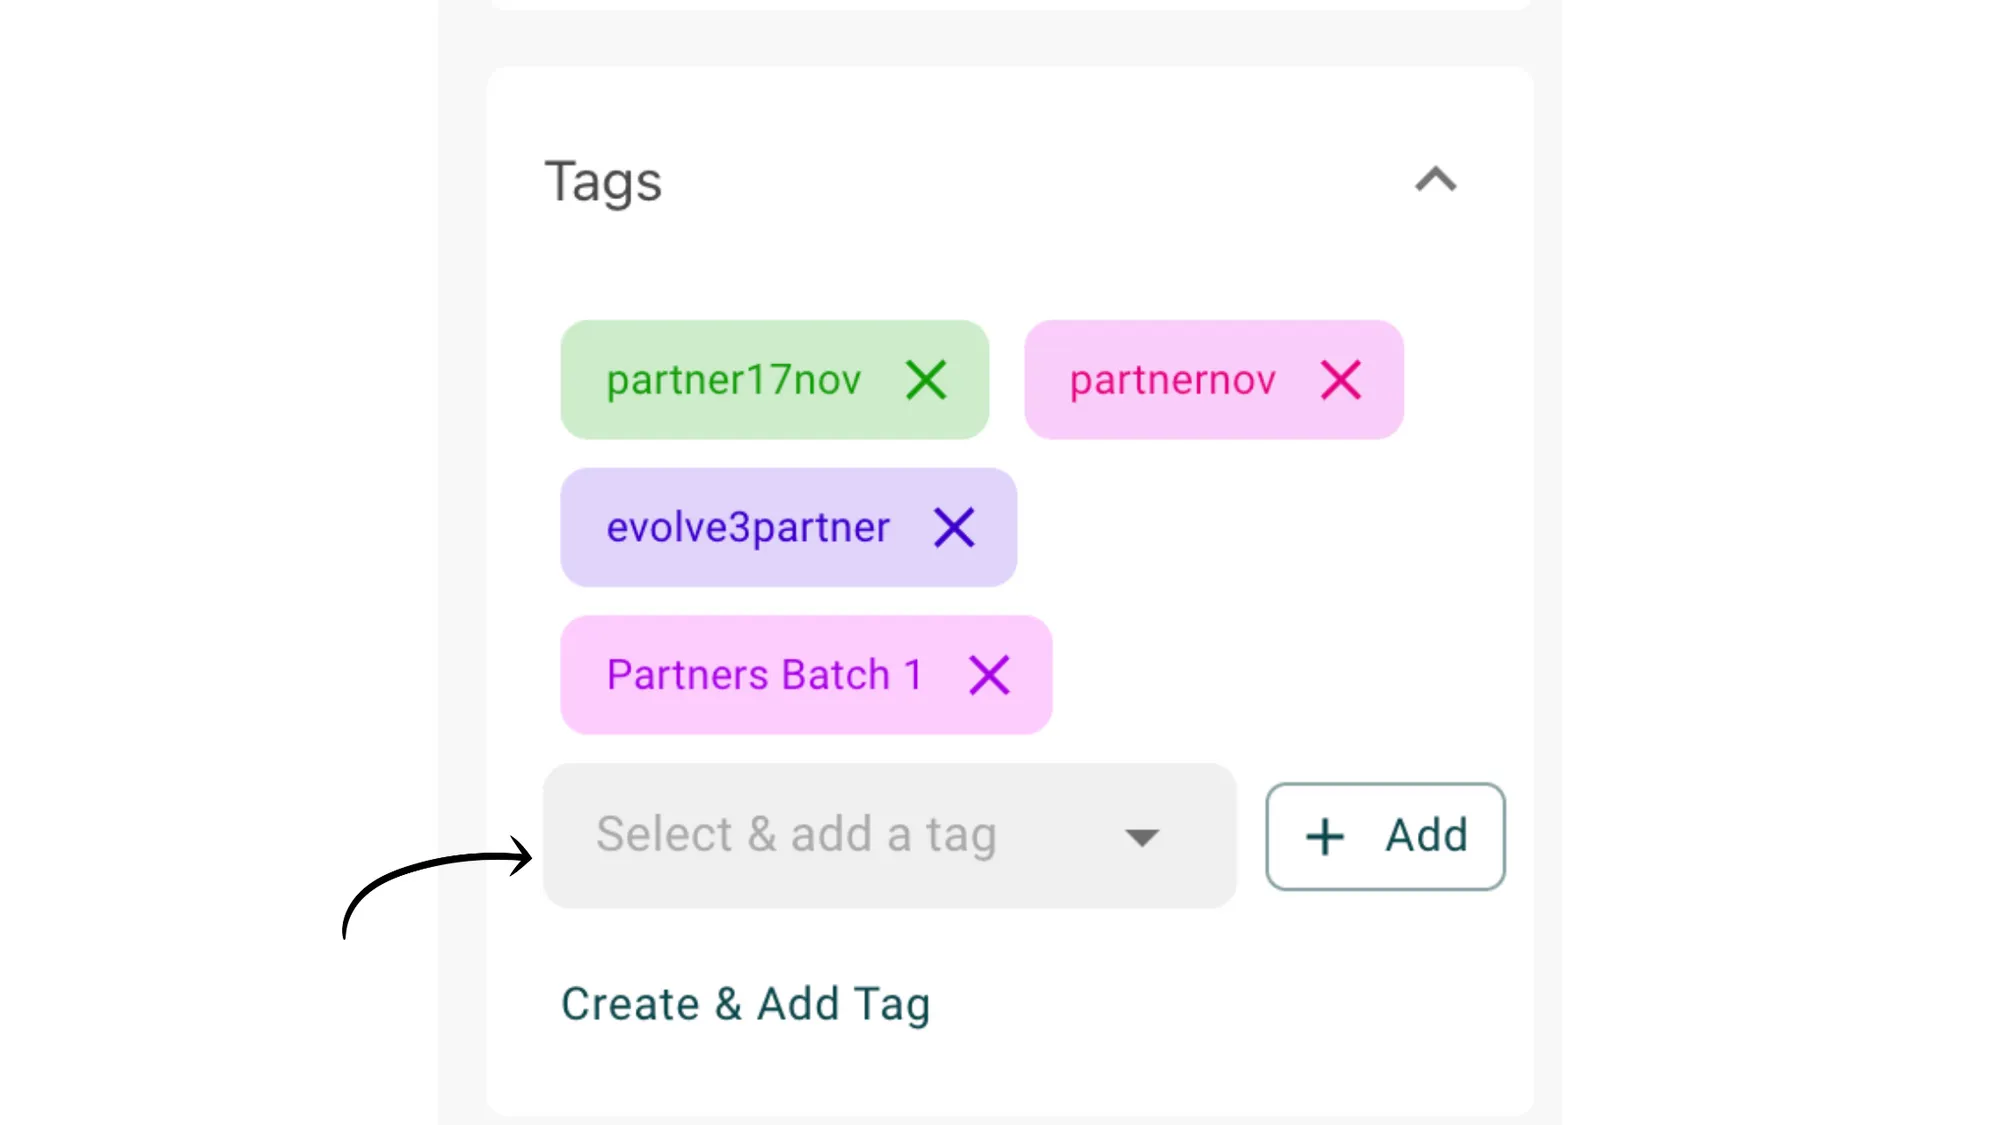Click the pink X icon beside partnernov
This screenshot has width=2000, height=1125.
pos(1341,380)
